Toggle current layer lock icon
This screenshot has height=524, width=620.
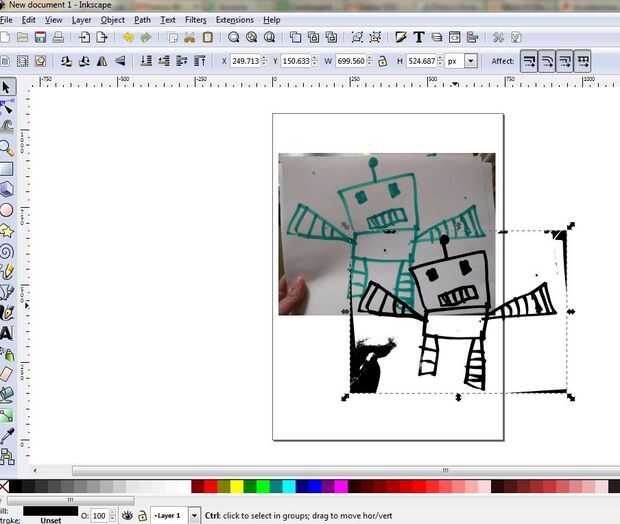142,515
